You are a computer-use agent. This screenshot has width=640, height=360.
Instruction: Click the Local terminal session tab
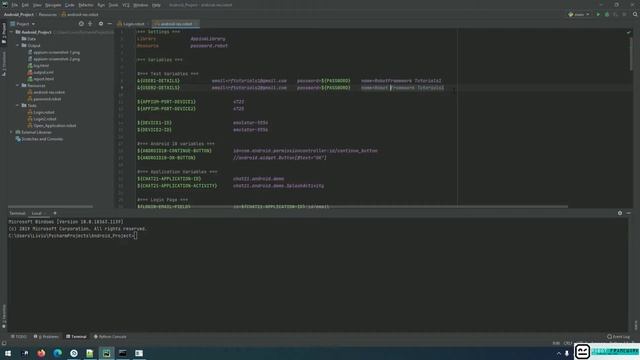coord(37,213)
